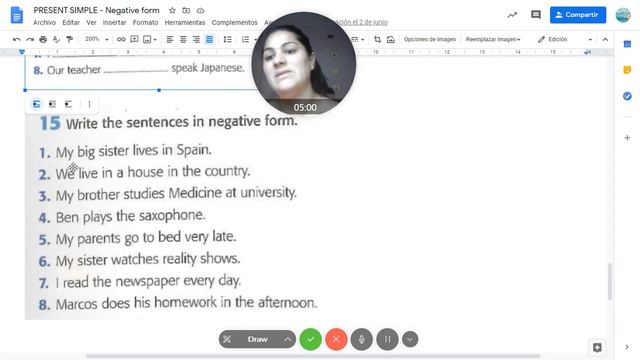Image resolution: width=640 pixels, height=360 pixels.
Task: Align text to the left
Action: click(170, 40)
